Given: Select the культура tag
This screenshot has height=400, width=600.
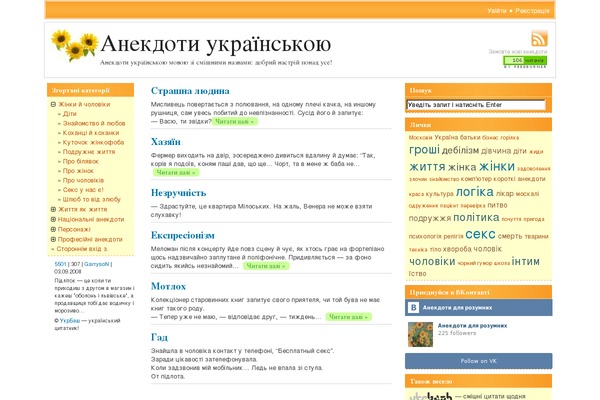Looking at the screenshot, I should (x=439, y=194).
